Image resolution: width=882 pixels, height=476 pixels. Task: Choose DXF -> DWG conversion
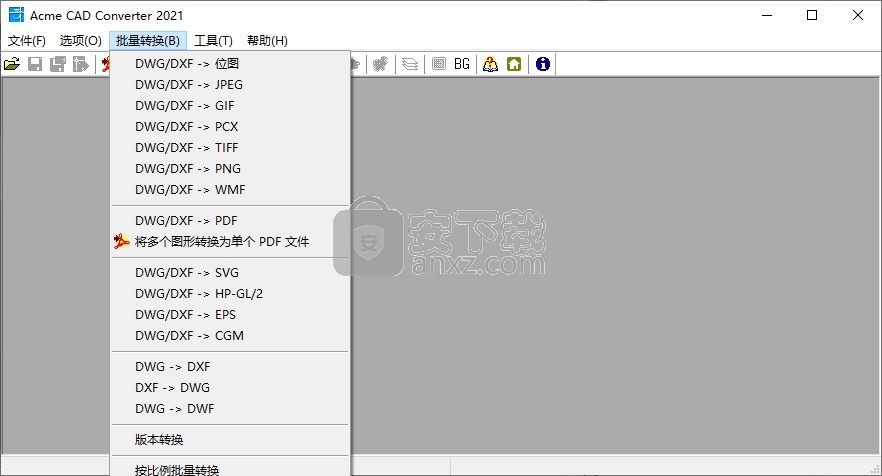click(231, 388)
